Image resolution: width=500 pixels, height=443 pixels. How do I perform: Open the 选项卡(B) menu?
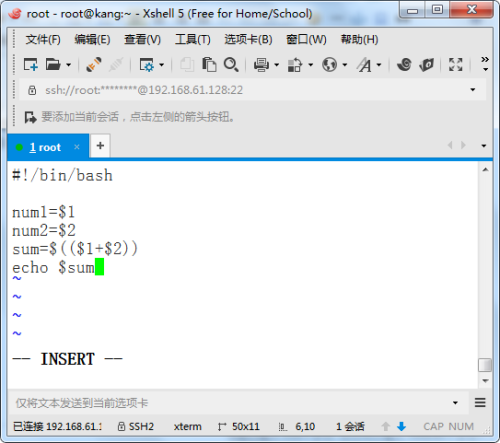click(x=248, y=39)
